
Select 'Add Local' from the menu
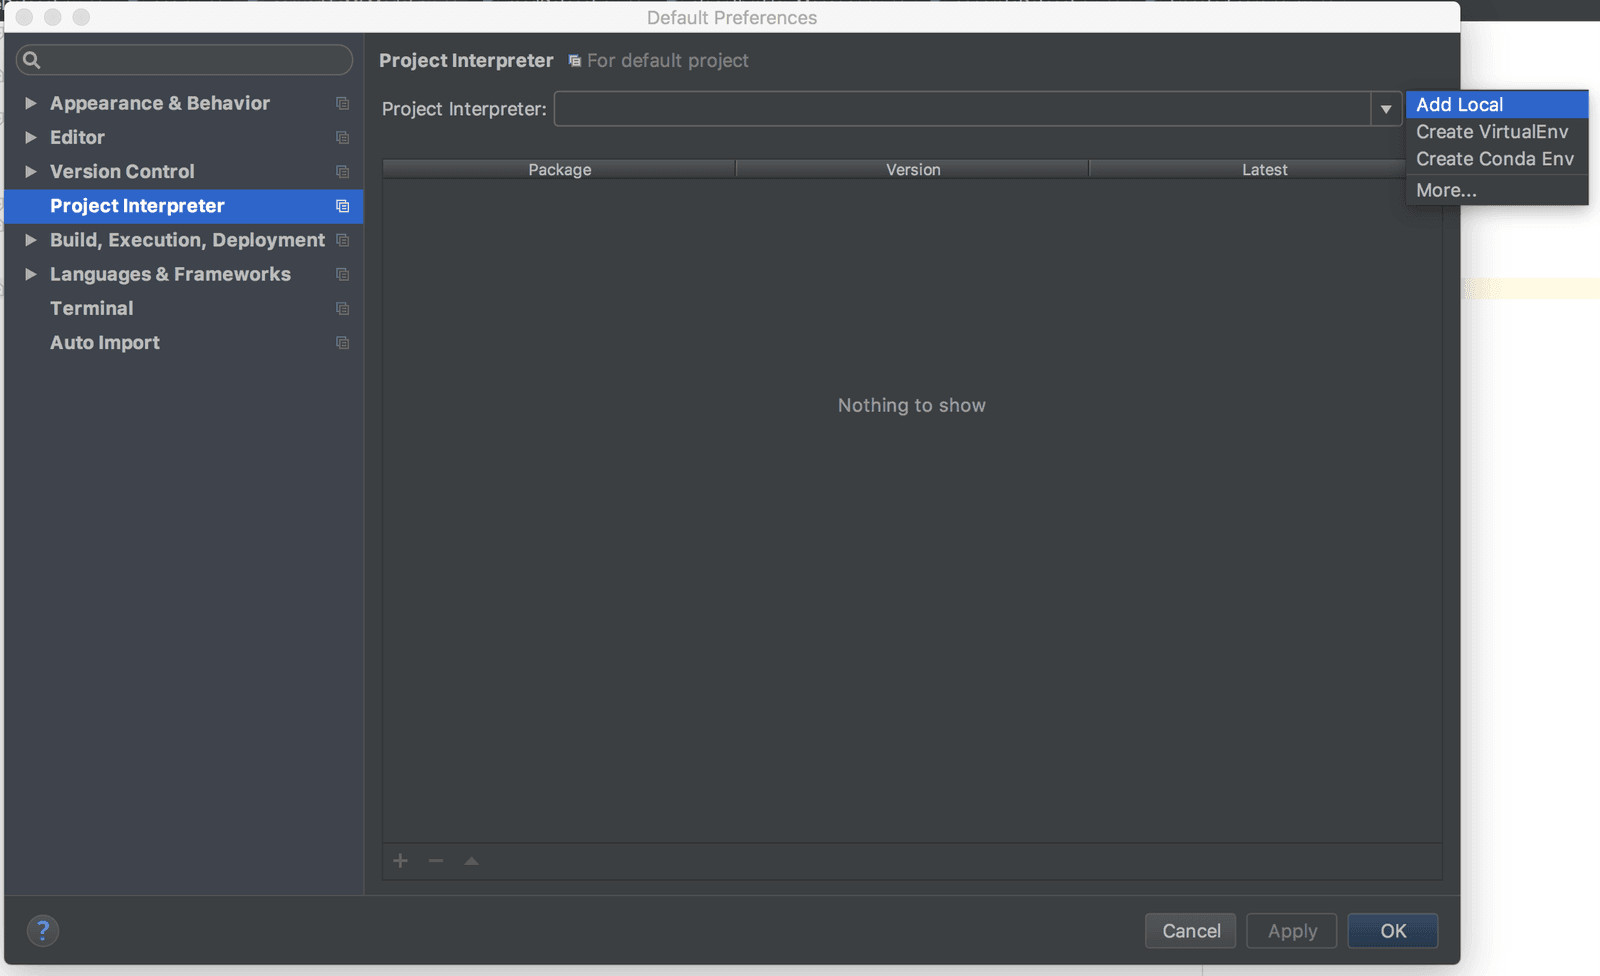(x=1460, y=103)
